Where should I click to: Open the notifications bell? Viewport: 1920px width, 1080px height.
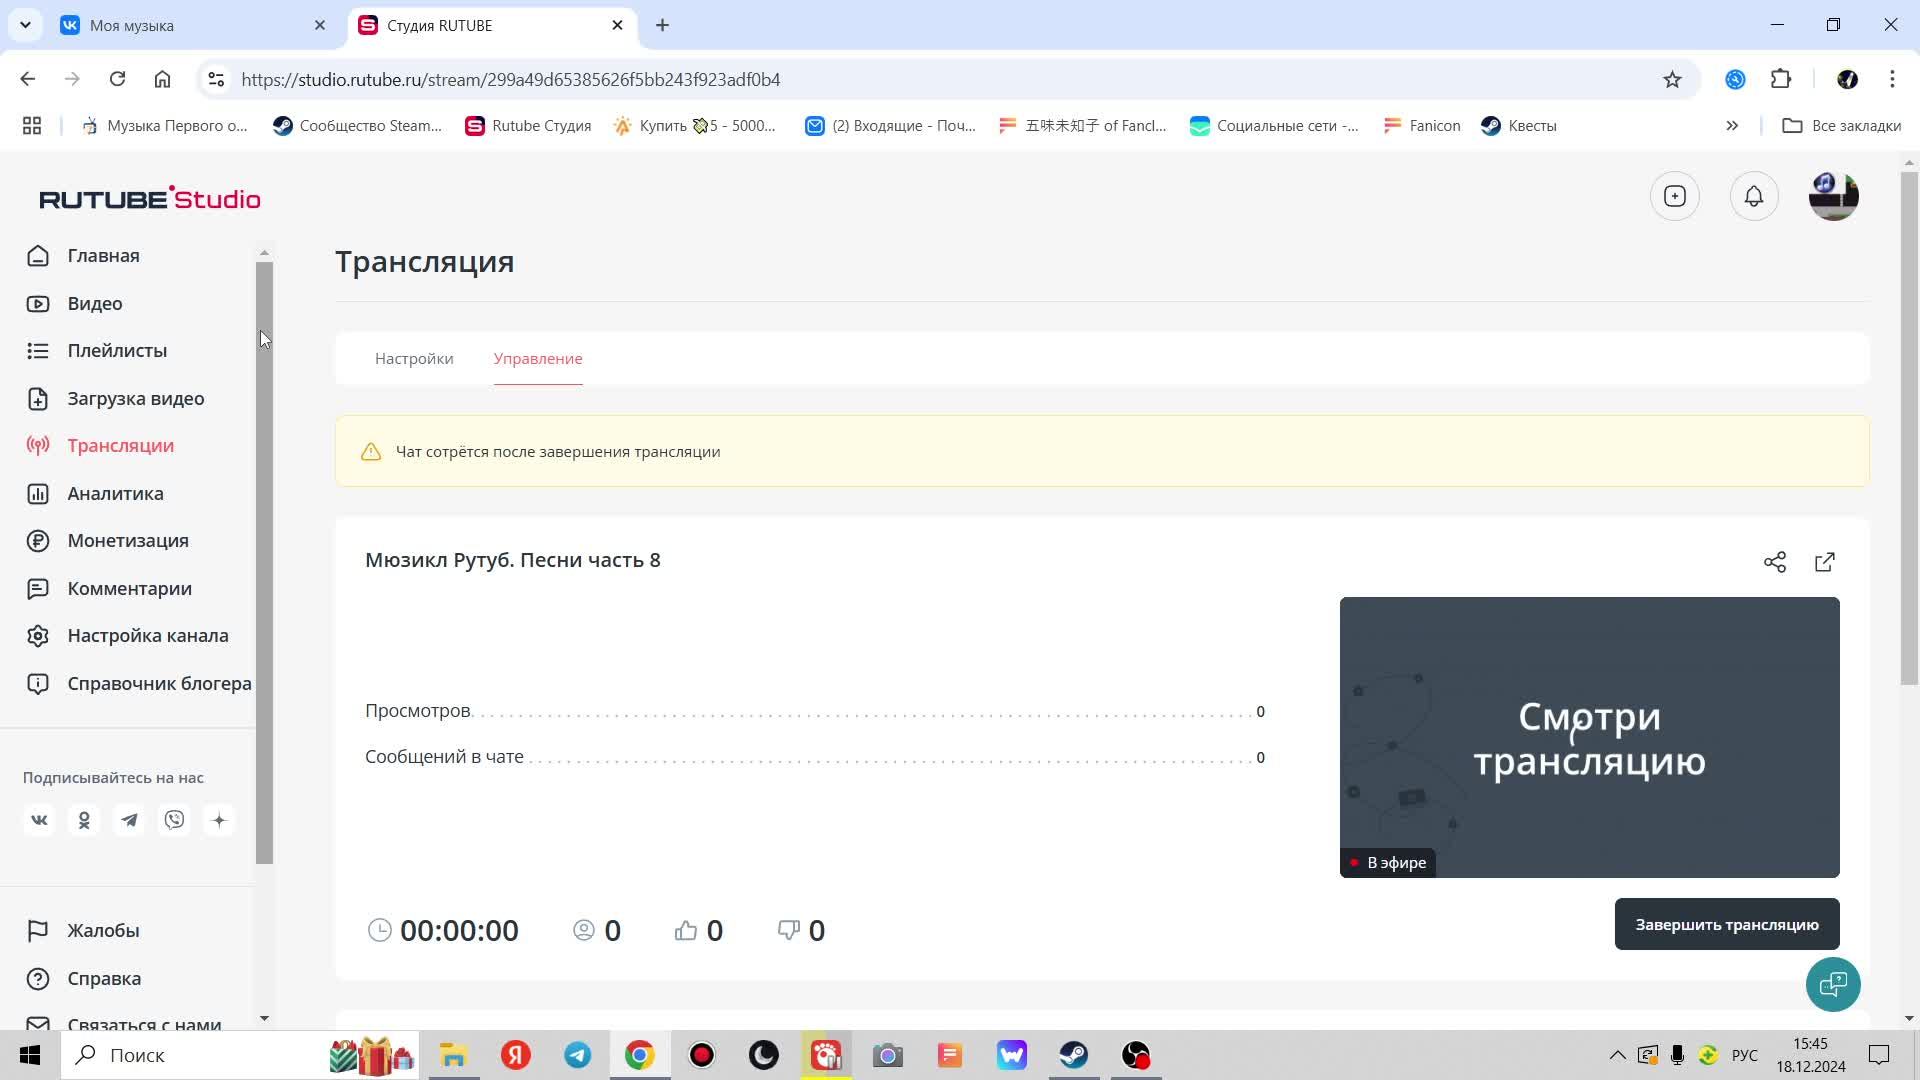tap(1754, 197)
